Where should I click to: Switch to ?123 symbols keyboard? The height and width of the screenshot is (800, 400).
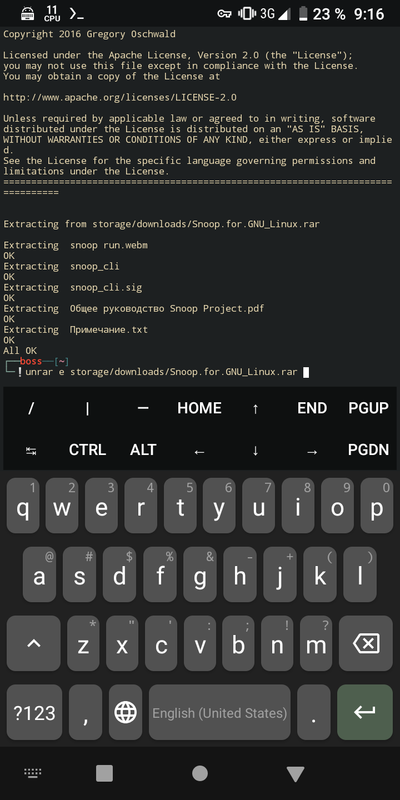coord(35,712)
